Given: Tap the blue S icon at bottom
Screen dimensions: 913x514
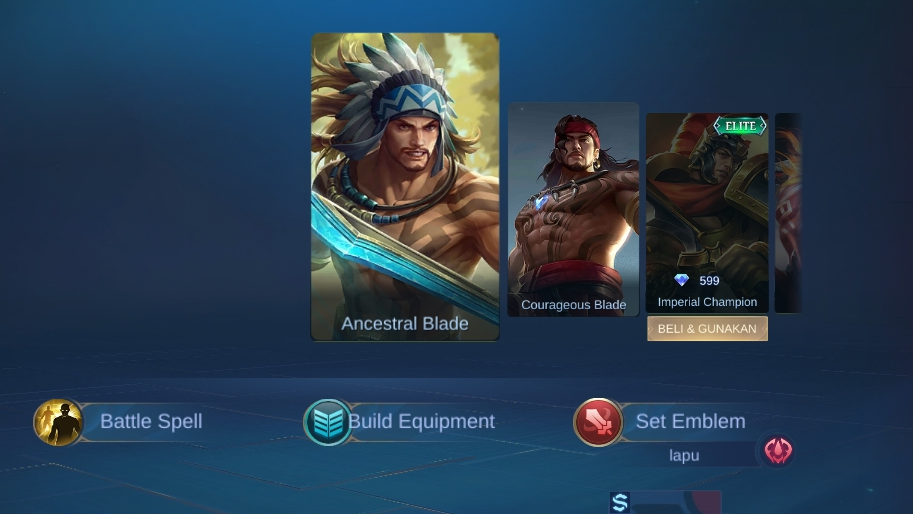Looking at the screenshot, I should click(620, 502).
